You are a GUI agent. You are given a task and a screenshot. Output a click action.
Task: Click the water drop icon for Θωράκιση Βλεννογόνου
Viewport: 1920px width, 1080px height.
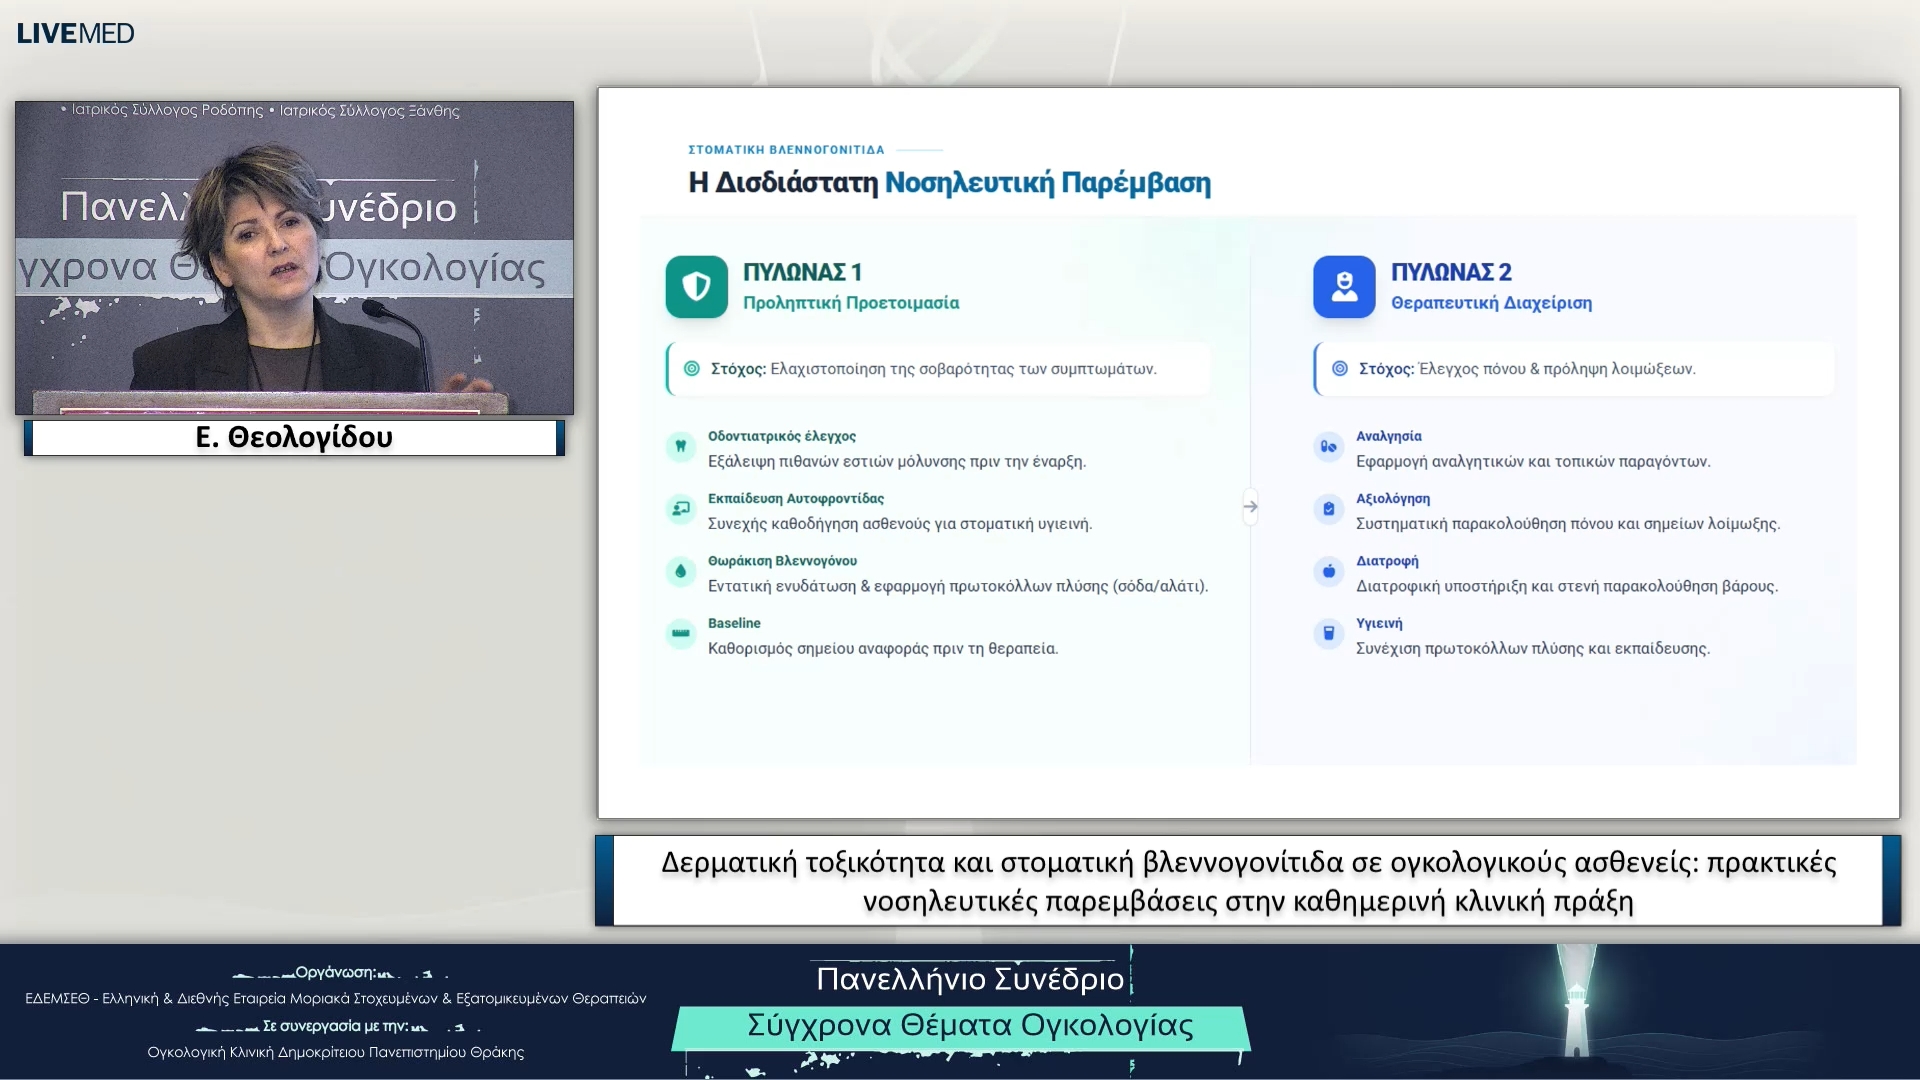(680, 571)
